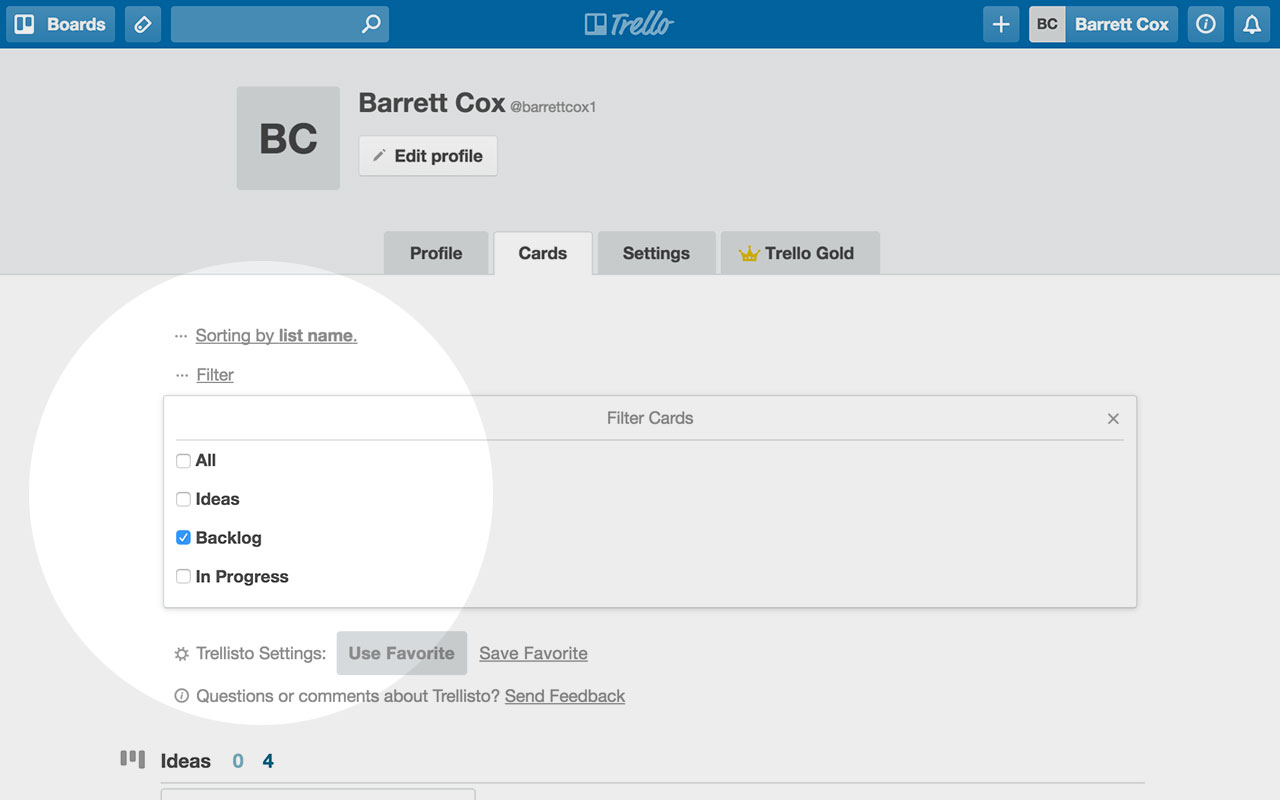This screenshot has height=800, width=1280.
Task: Open the create plus menu
Action: 1001,24
